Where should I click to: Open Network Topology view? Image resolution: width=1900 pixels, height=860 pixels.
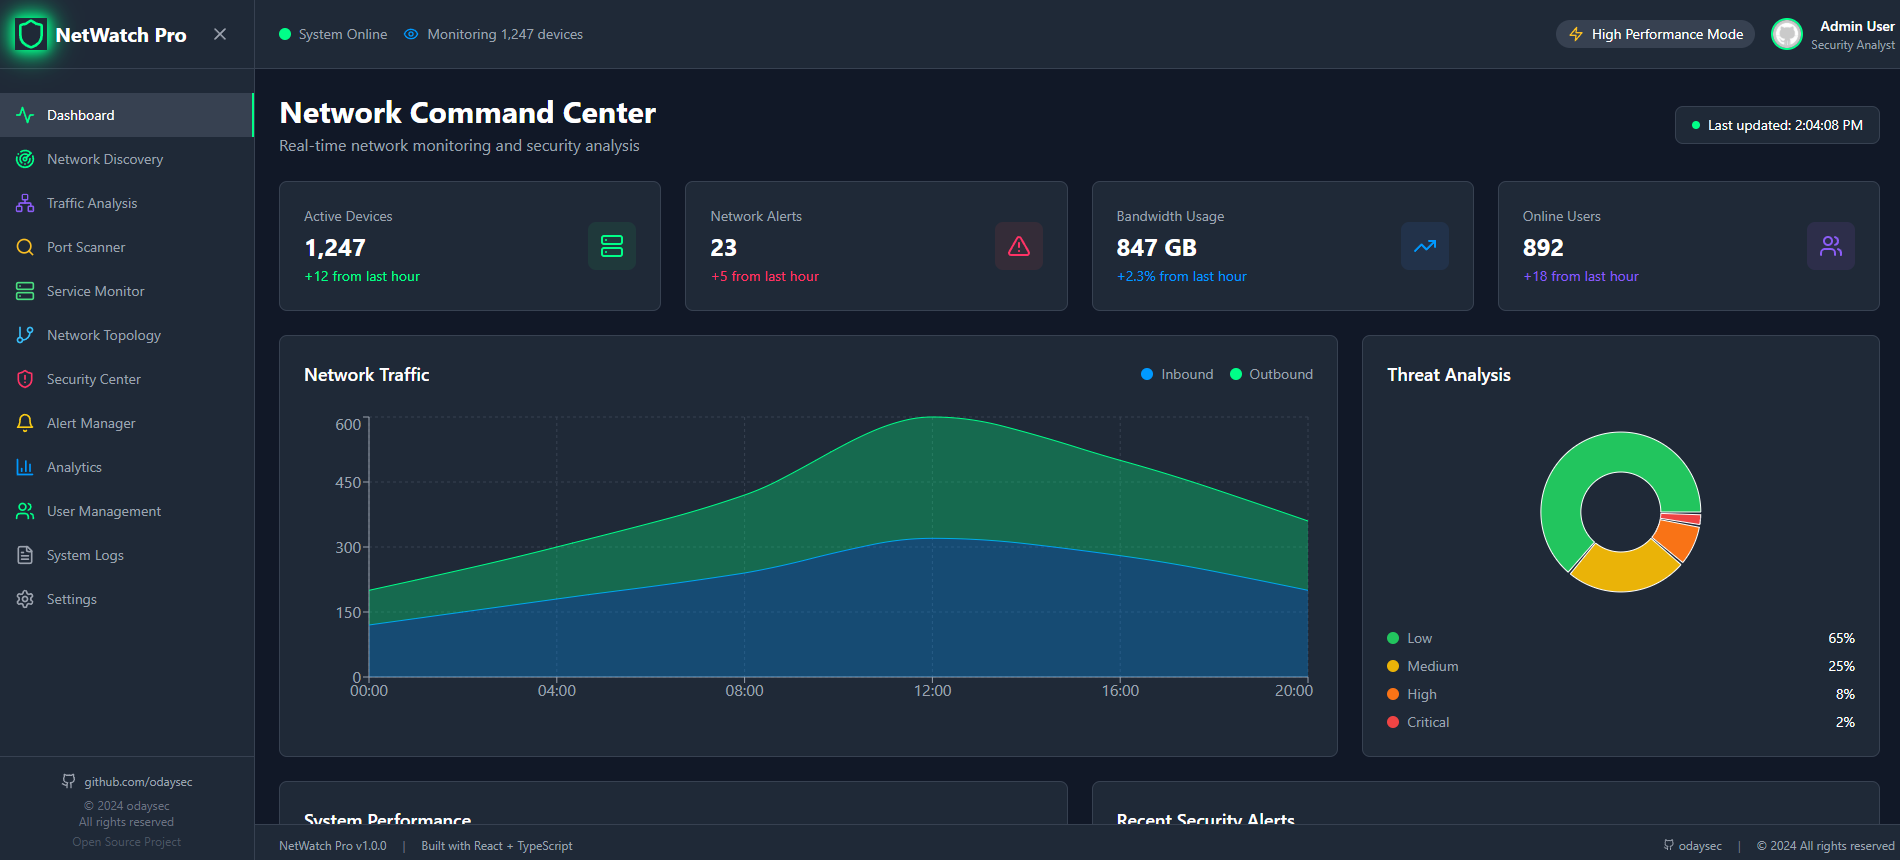[127, 335]
